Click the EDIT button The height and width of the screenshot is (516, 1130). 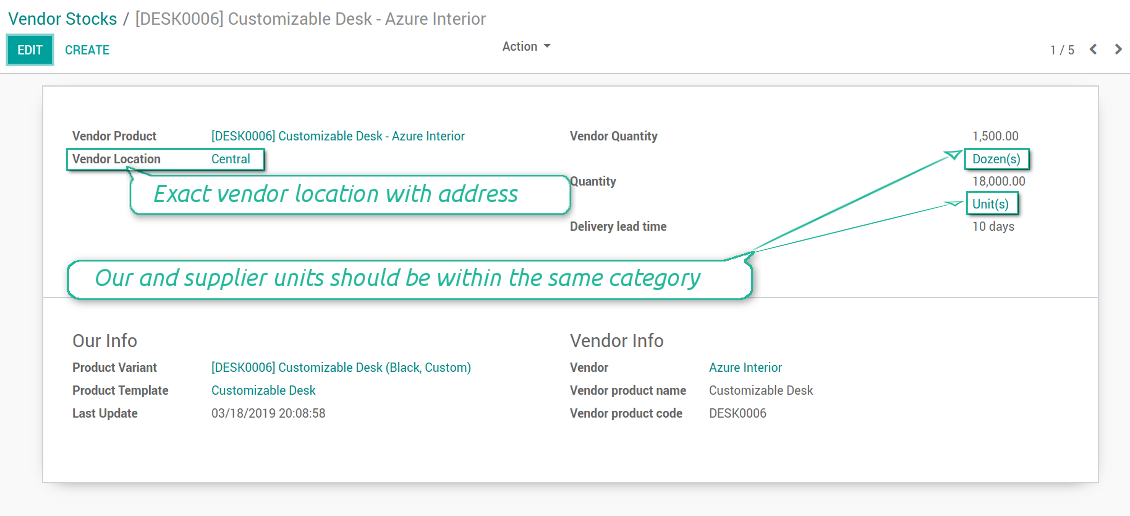(30, 50)
